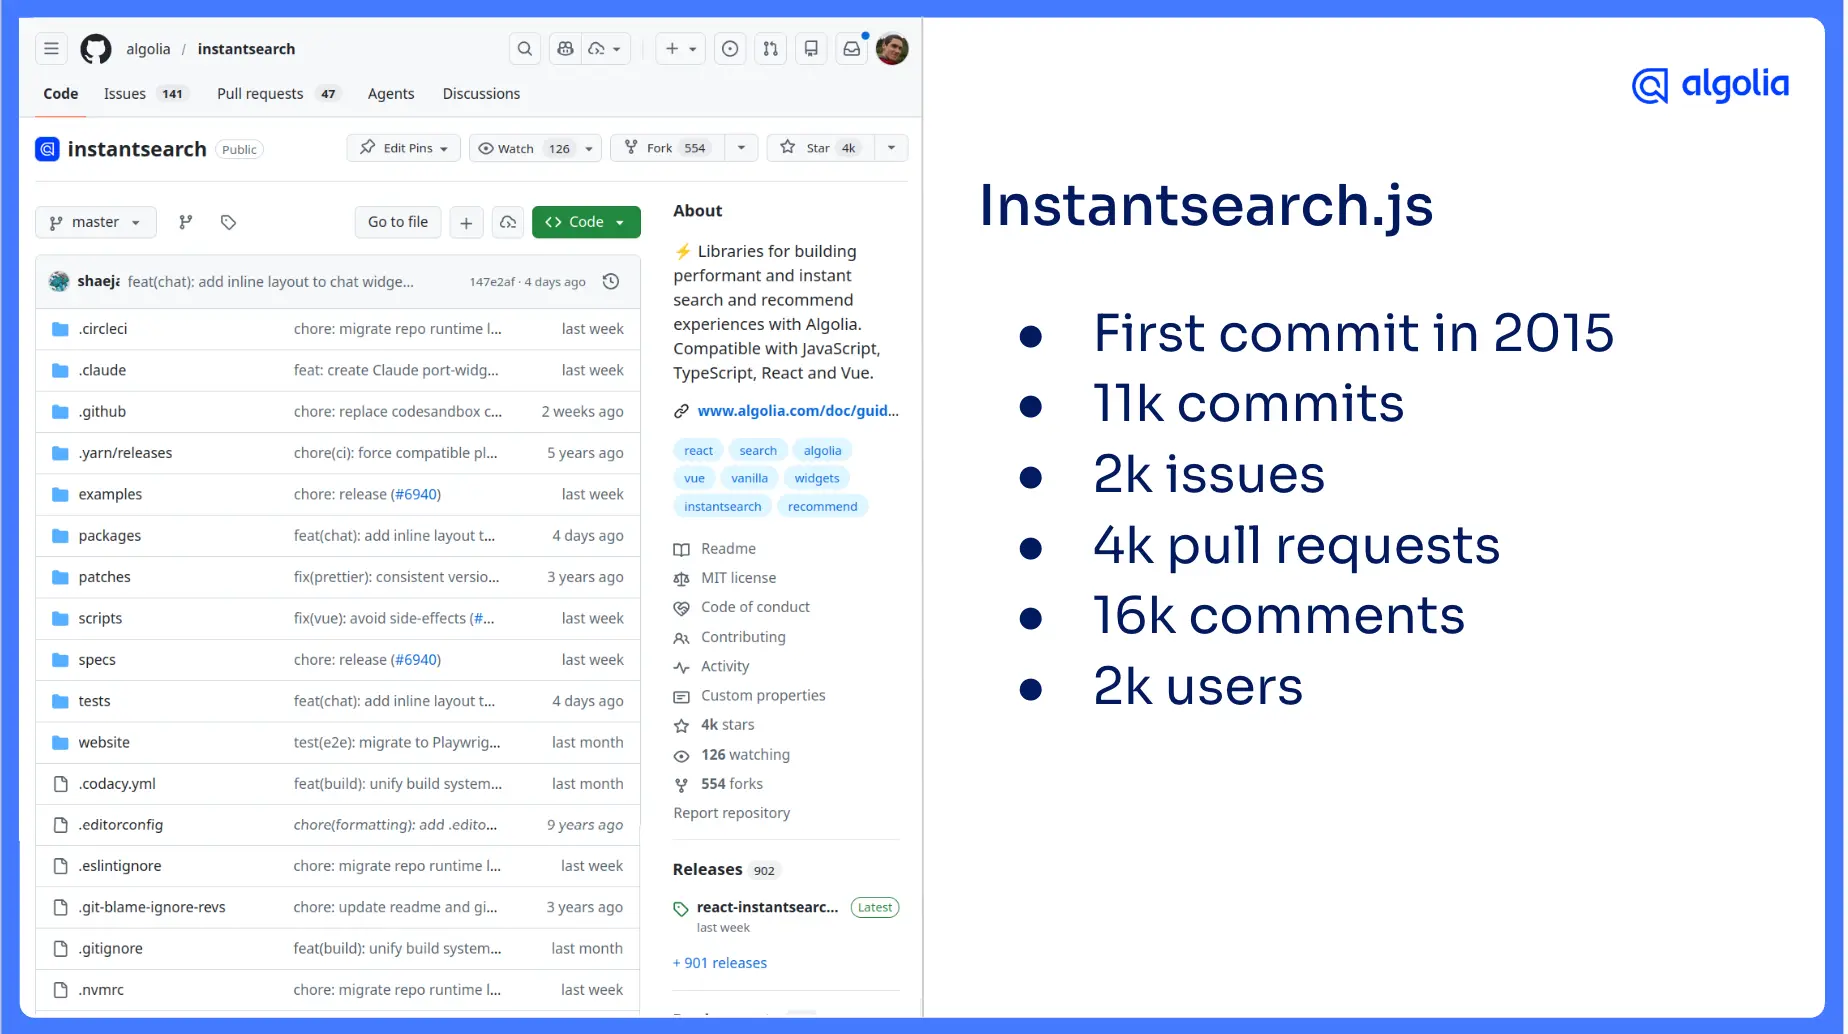Screen dimensions: 1848x1034
Task: Open the Releases 902 heading
Action: click(726, 870)
